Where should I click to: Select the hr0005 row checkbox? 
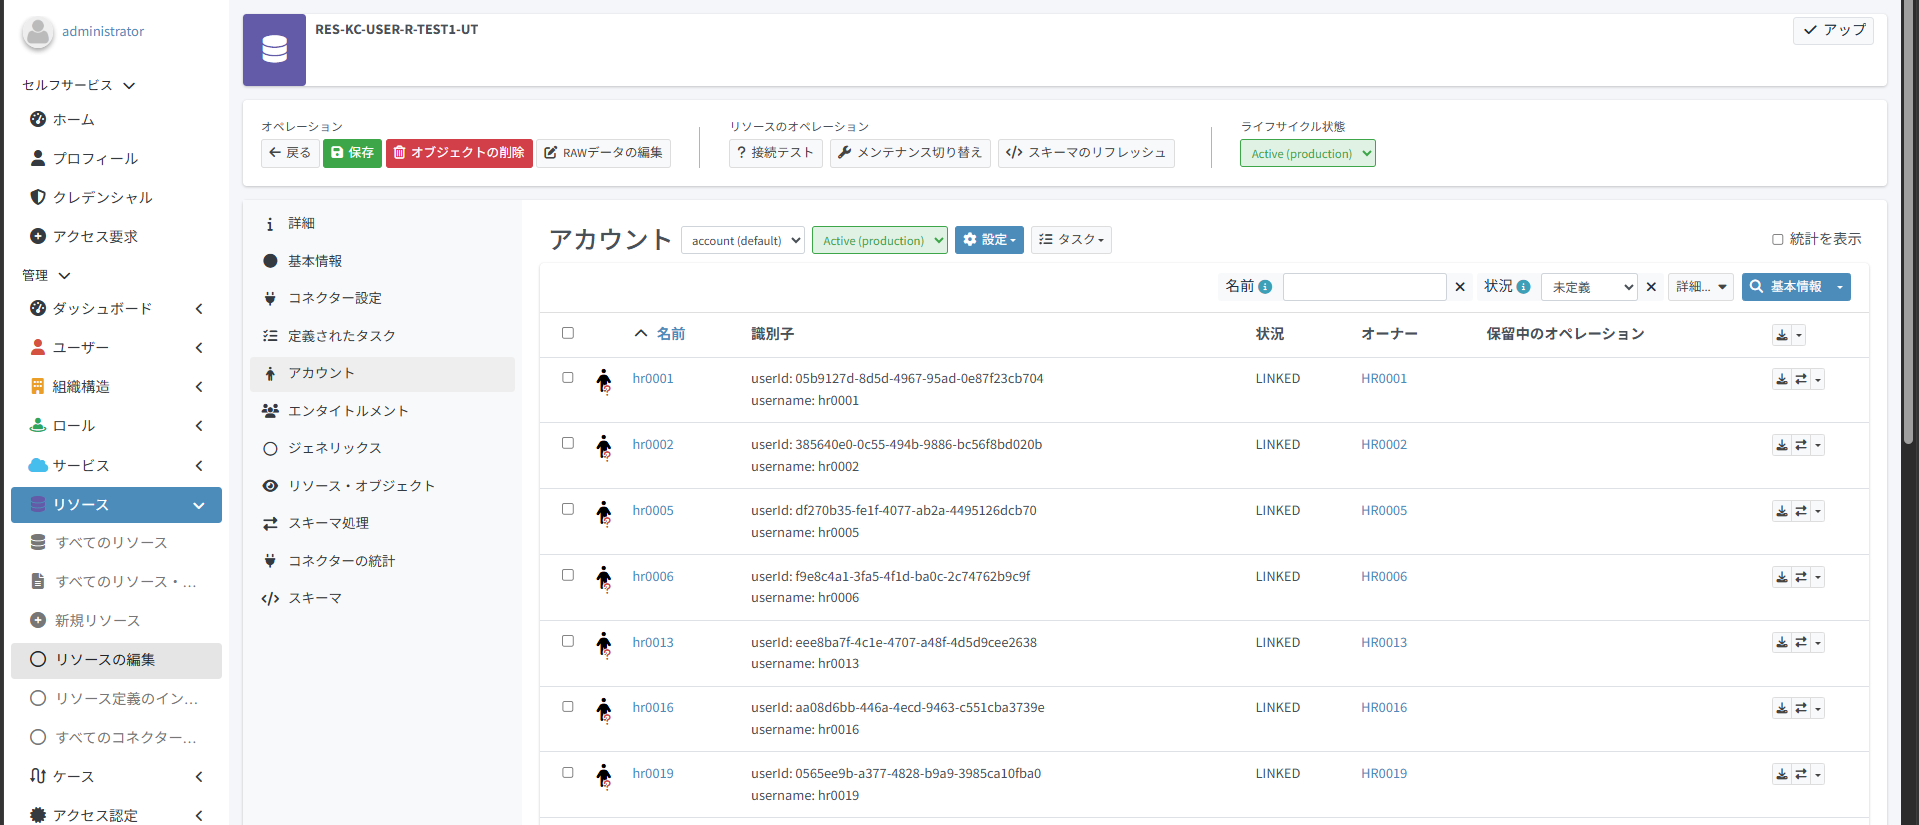(568, 509)
